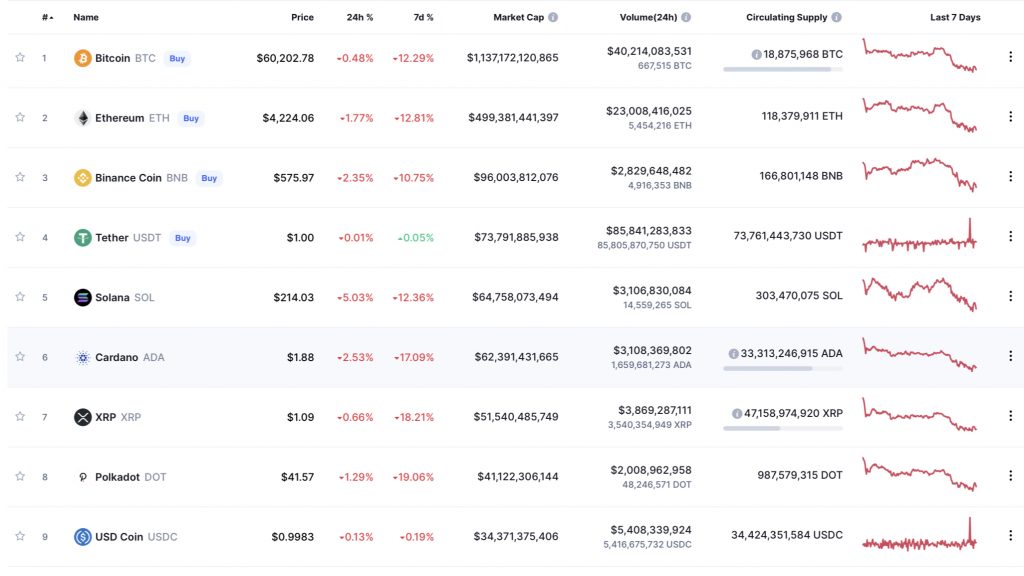Open the more options menu for Cardano
Viewport: 1024px width, 576px height.
click(1010, 356)
